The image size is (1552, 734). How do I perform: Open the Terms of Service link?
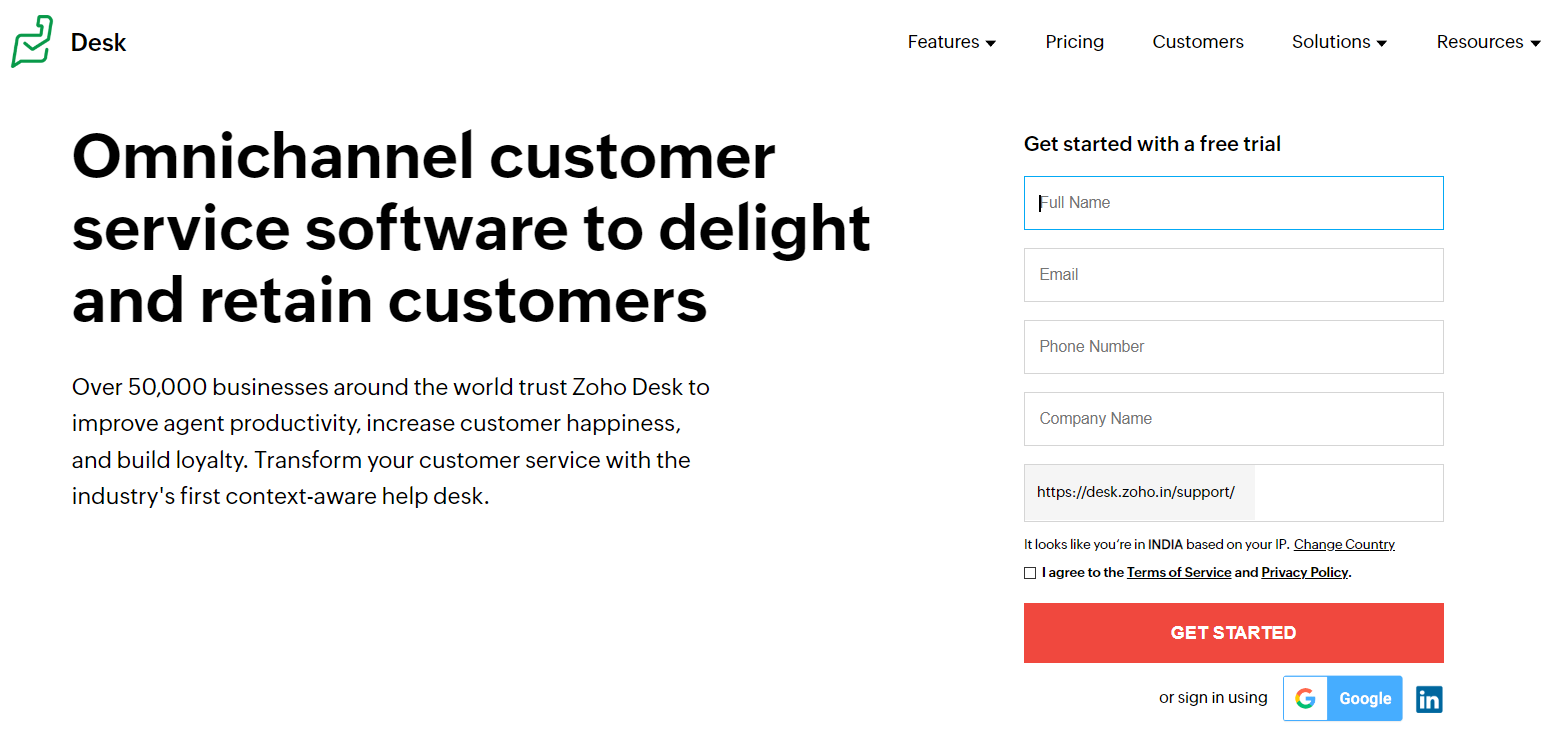pos(1179,573)
